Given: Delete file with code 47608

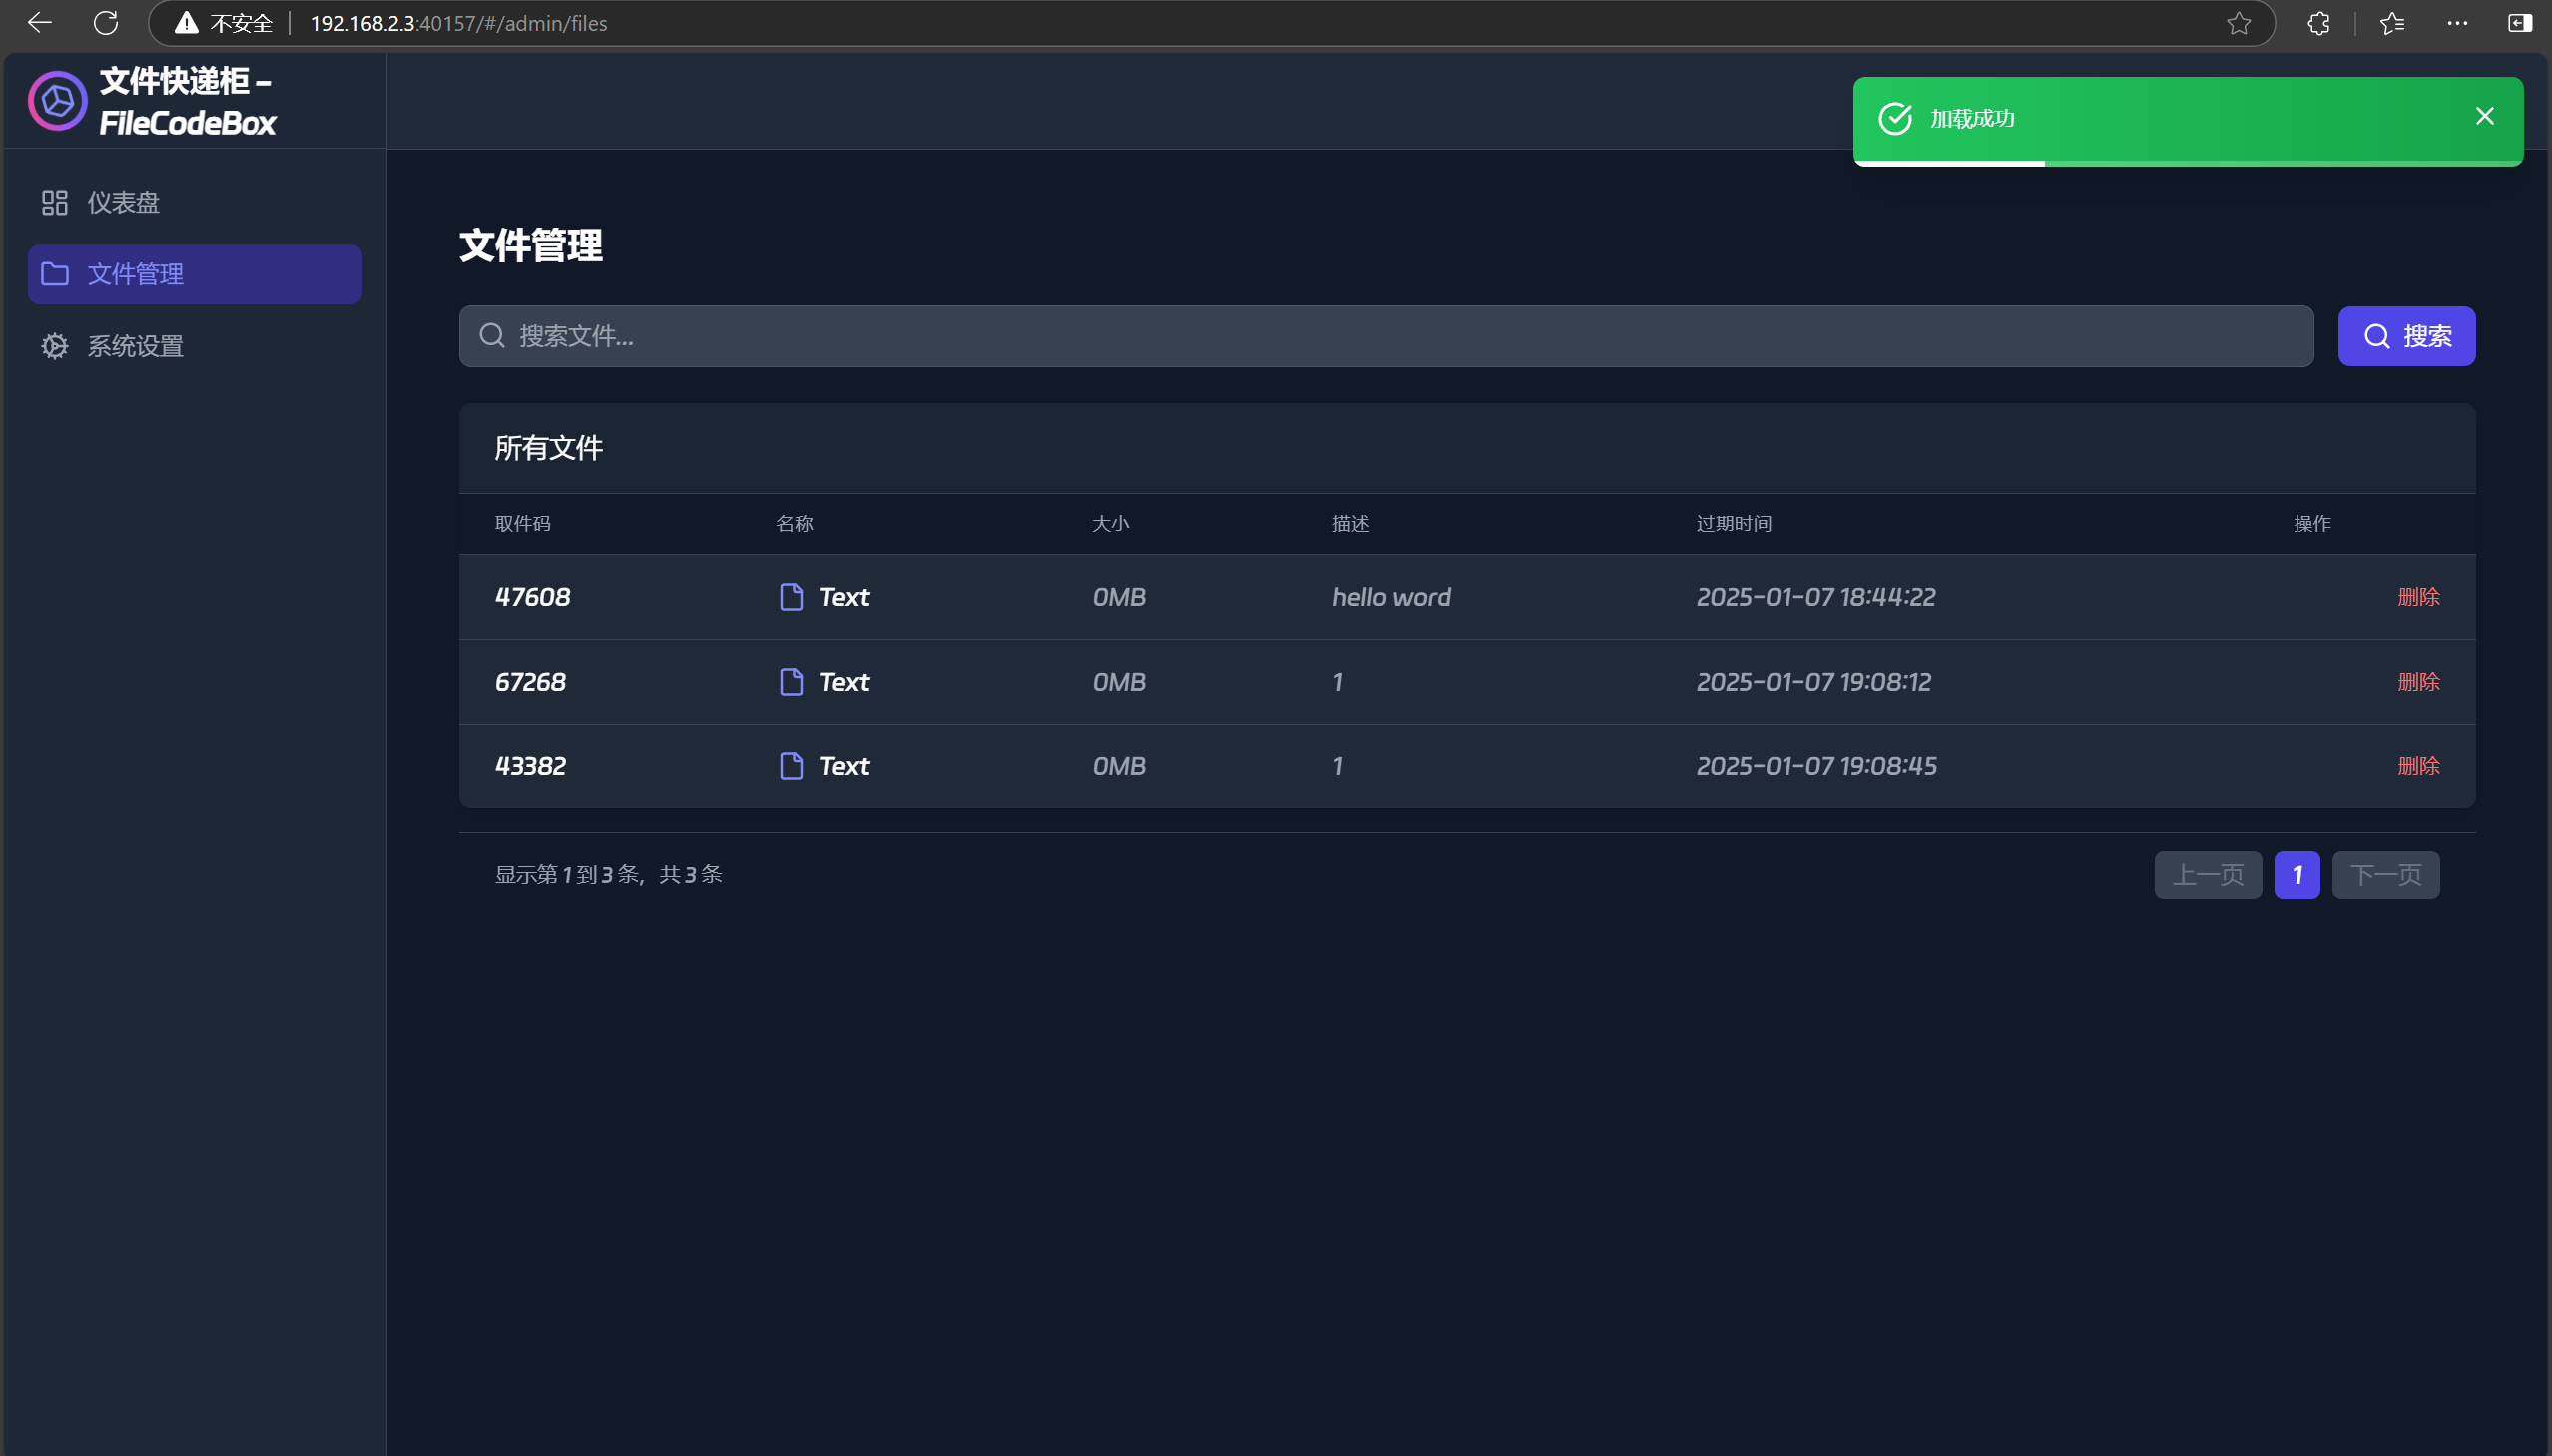Looking at the screenshot, I should (2418, 597).
